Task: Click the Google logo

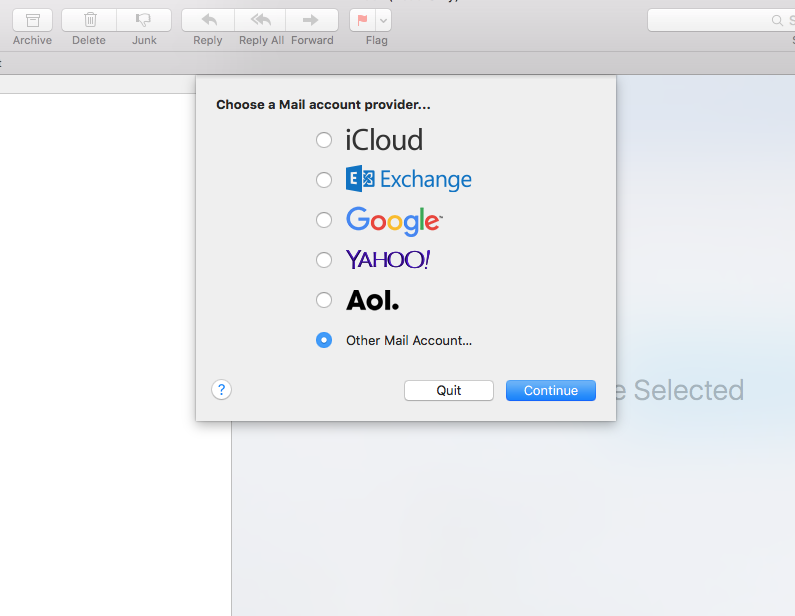Action: (394, 221)
